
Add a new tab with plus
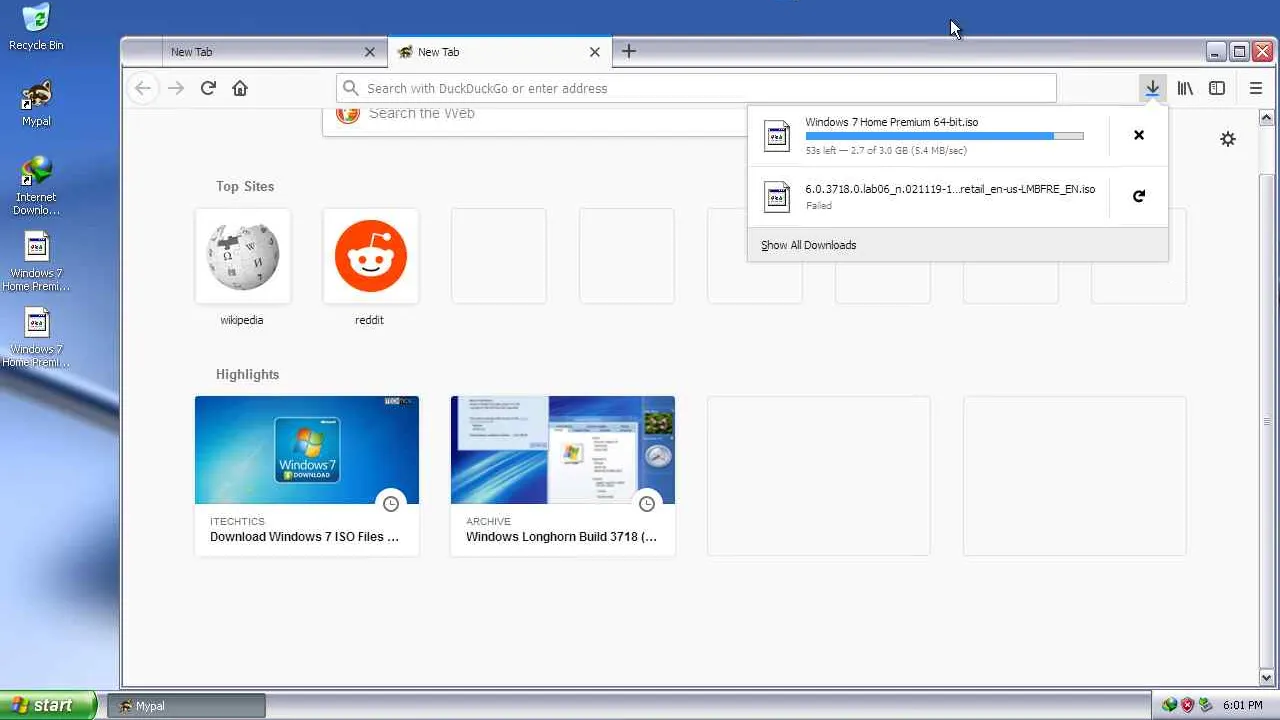[629, 51]
